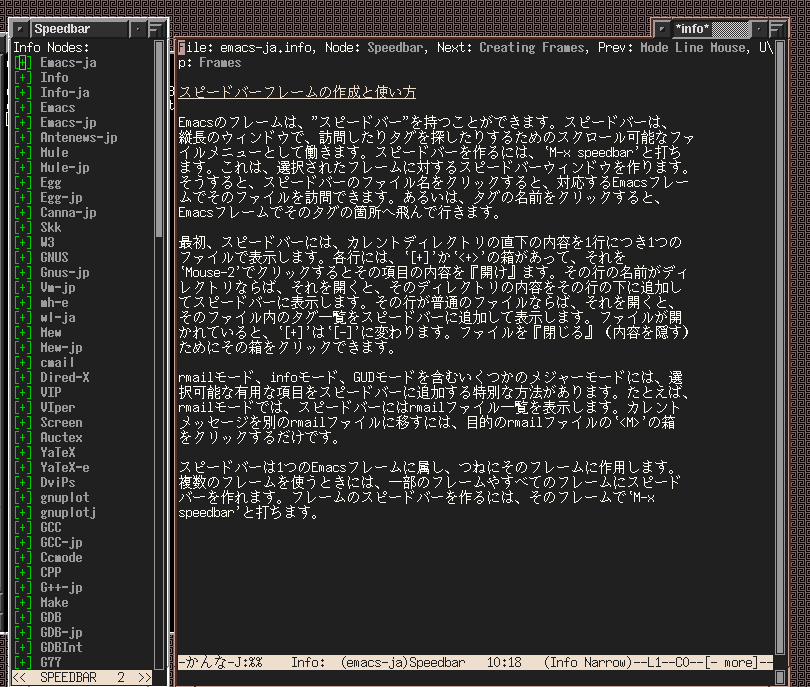The image size is (810, 687).
Task: Expand the YaTeX-e node
Action: (x=23, y=467)
